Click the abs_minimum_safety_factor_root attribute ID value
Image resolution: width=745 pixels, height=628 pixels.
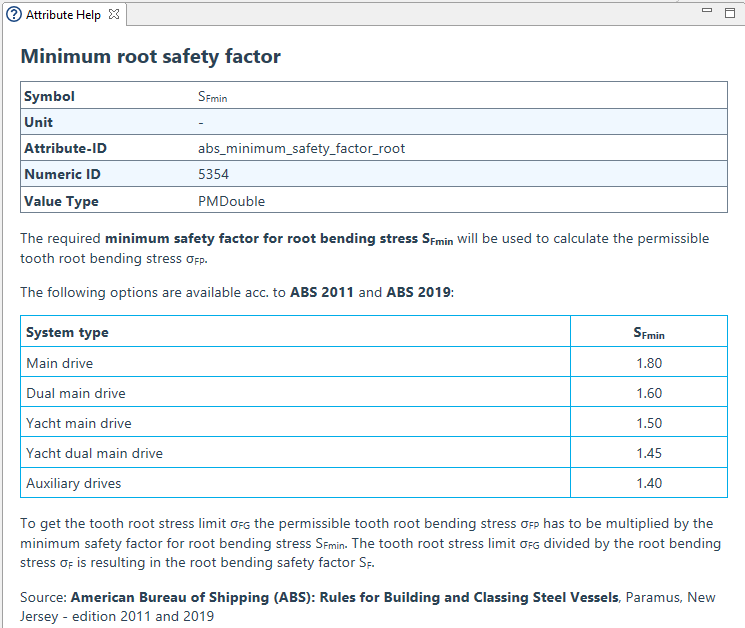(x=301, y=148)
